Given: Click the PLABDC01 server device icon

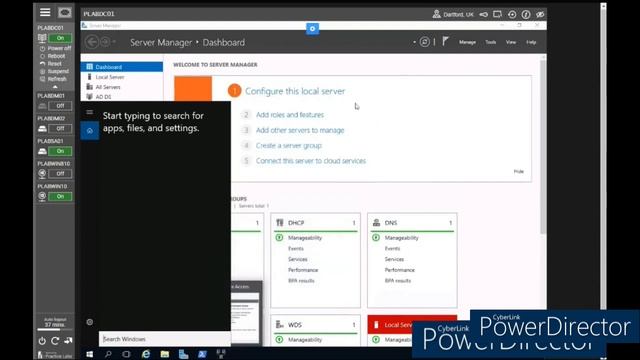Looking at the screenshot, I should [x=42, y=38].
